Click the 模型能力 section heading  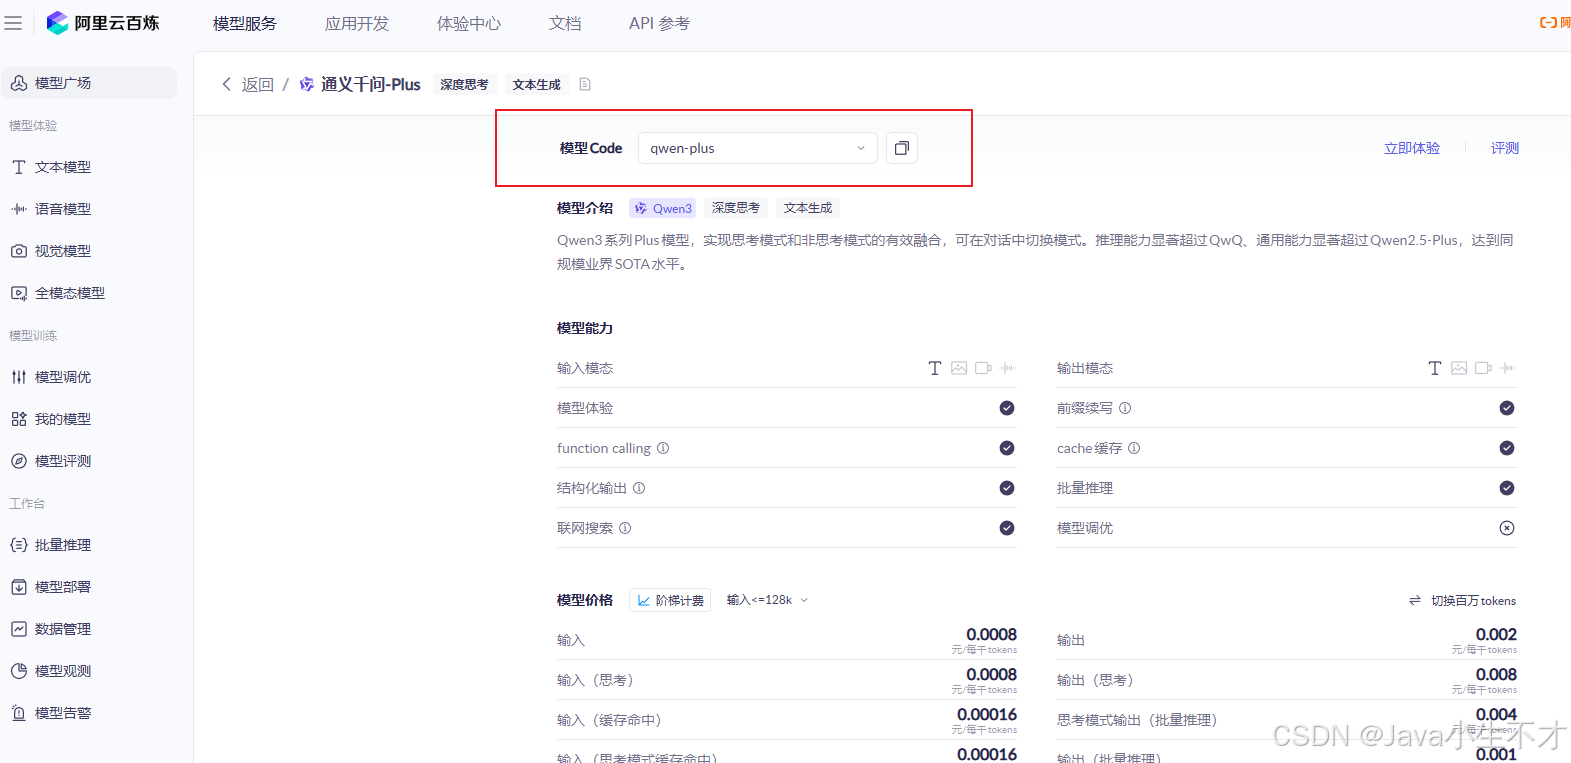point(585,328)
